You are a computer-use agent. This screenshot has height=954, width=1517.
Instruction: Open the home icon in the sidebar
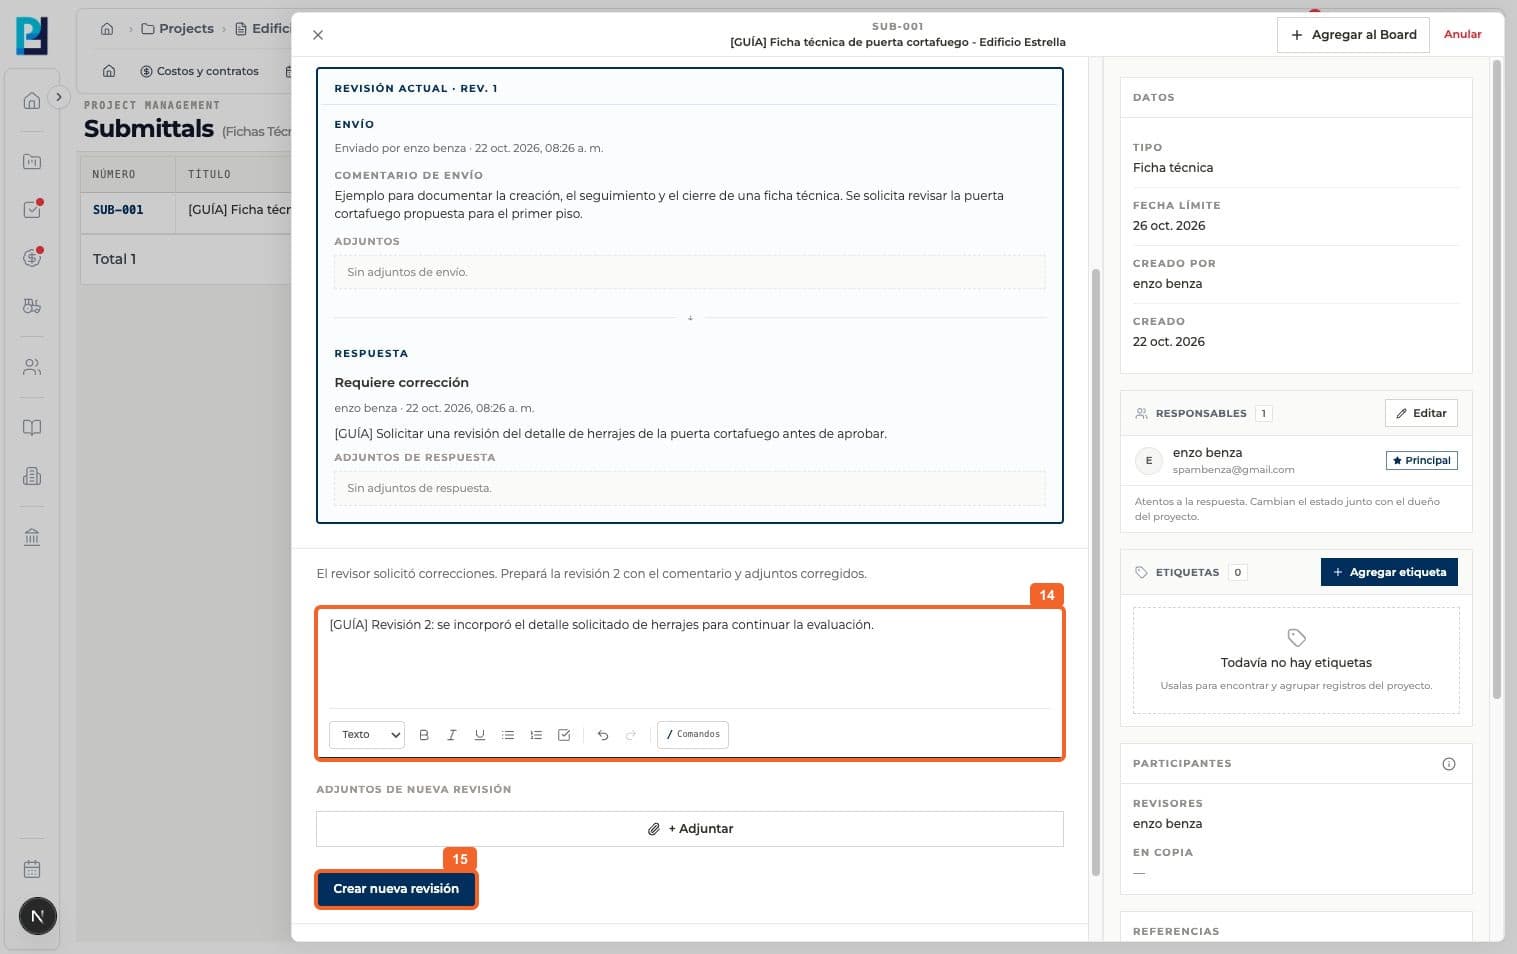click(x=32, y=101)
